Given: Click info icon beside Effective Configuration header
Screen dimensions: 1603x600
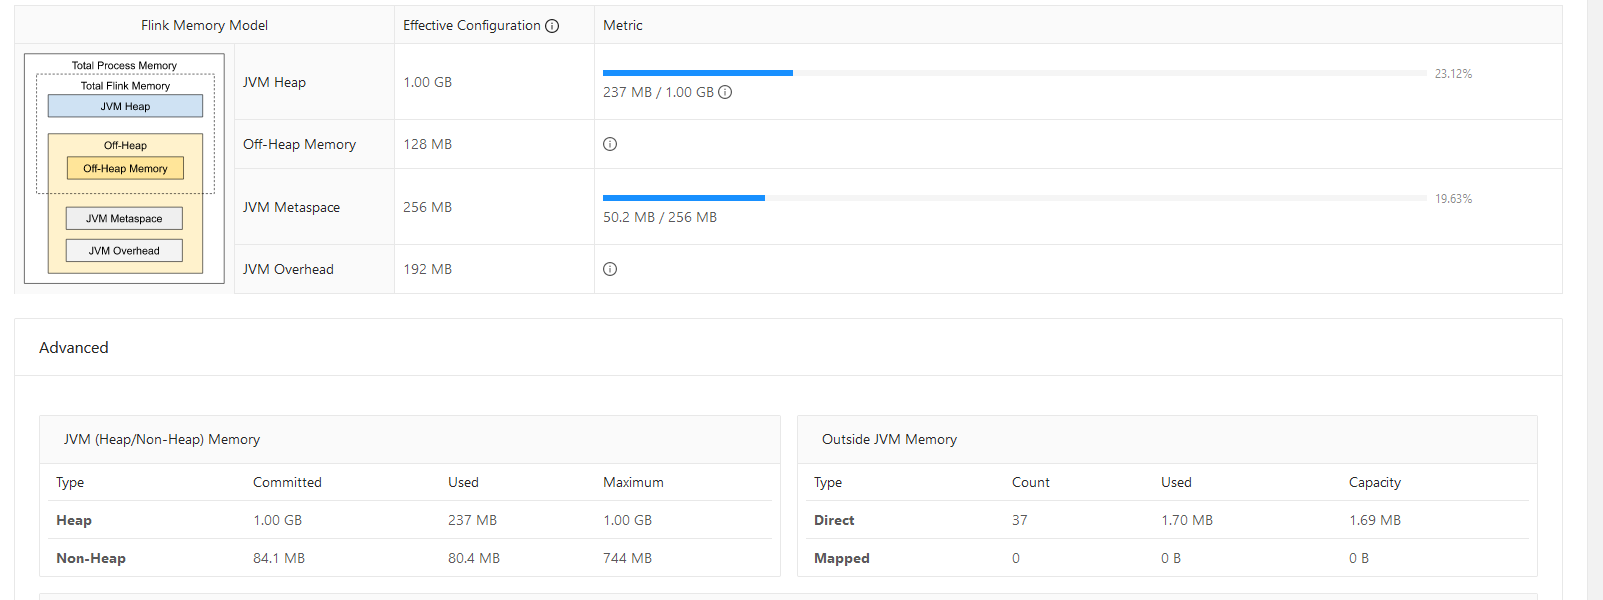Looking at the screenshot, I should pyautogui.click(x=552, y=26).
